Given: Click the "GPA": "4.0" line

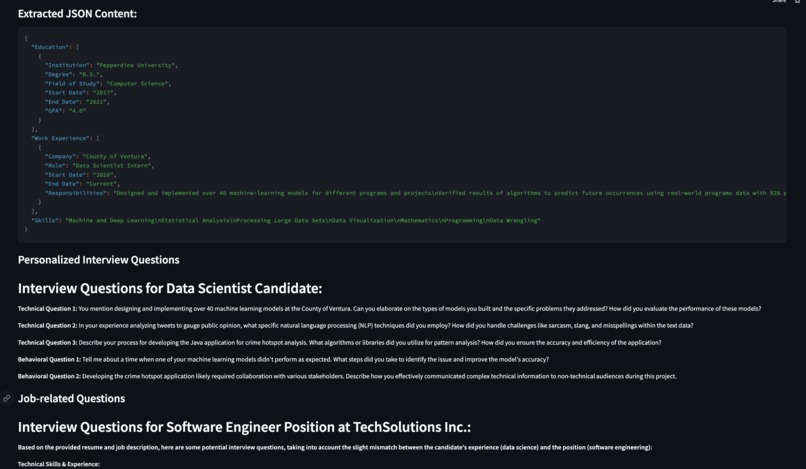Looking at the screenshot, I should coord(65,111).
